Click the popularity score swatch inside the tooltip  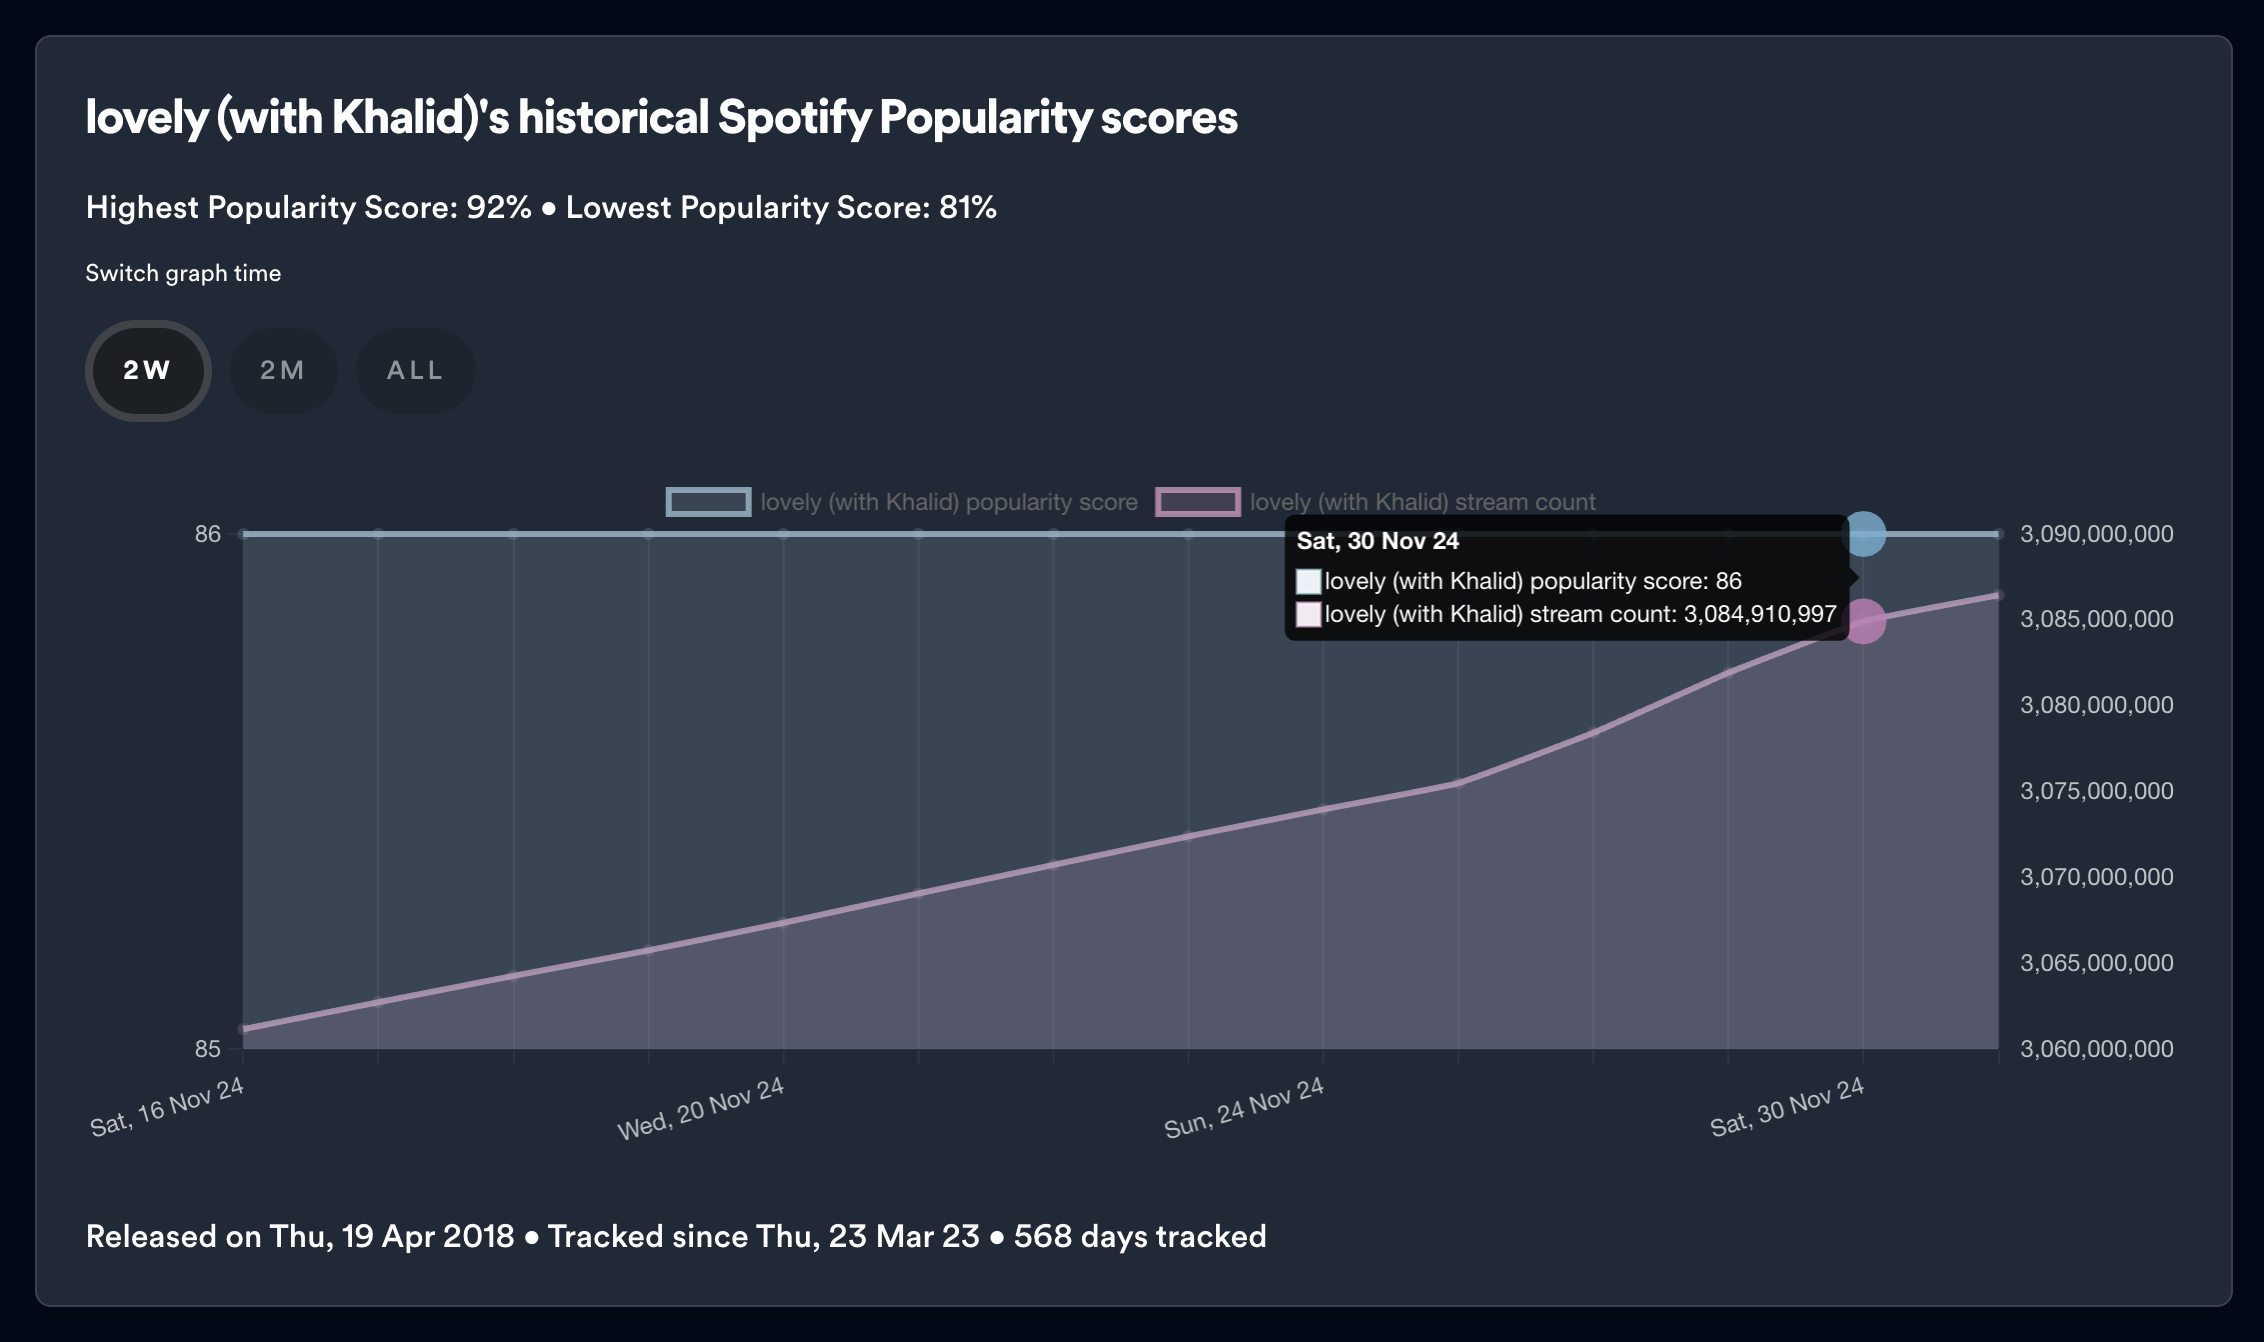click(x=1307, y=580)
